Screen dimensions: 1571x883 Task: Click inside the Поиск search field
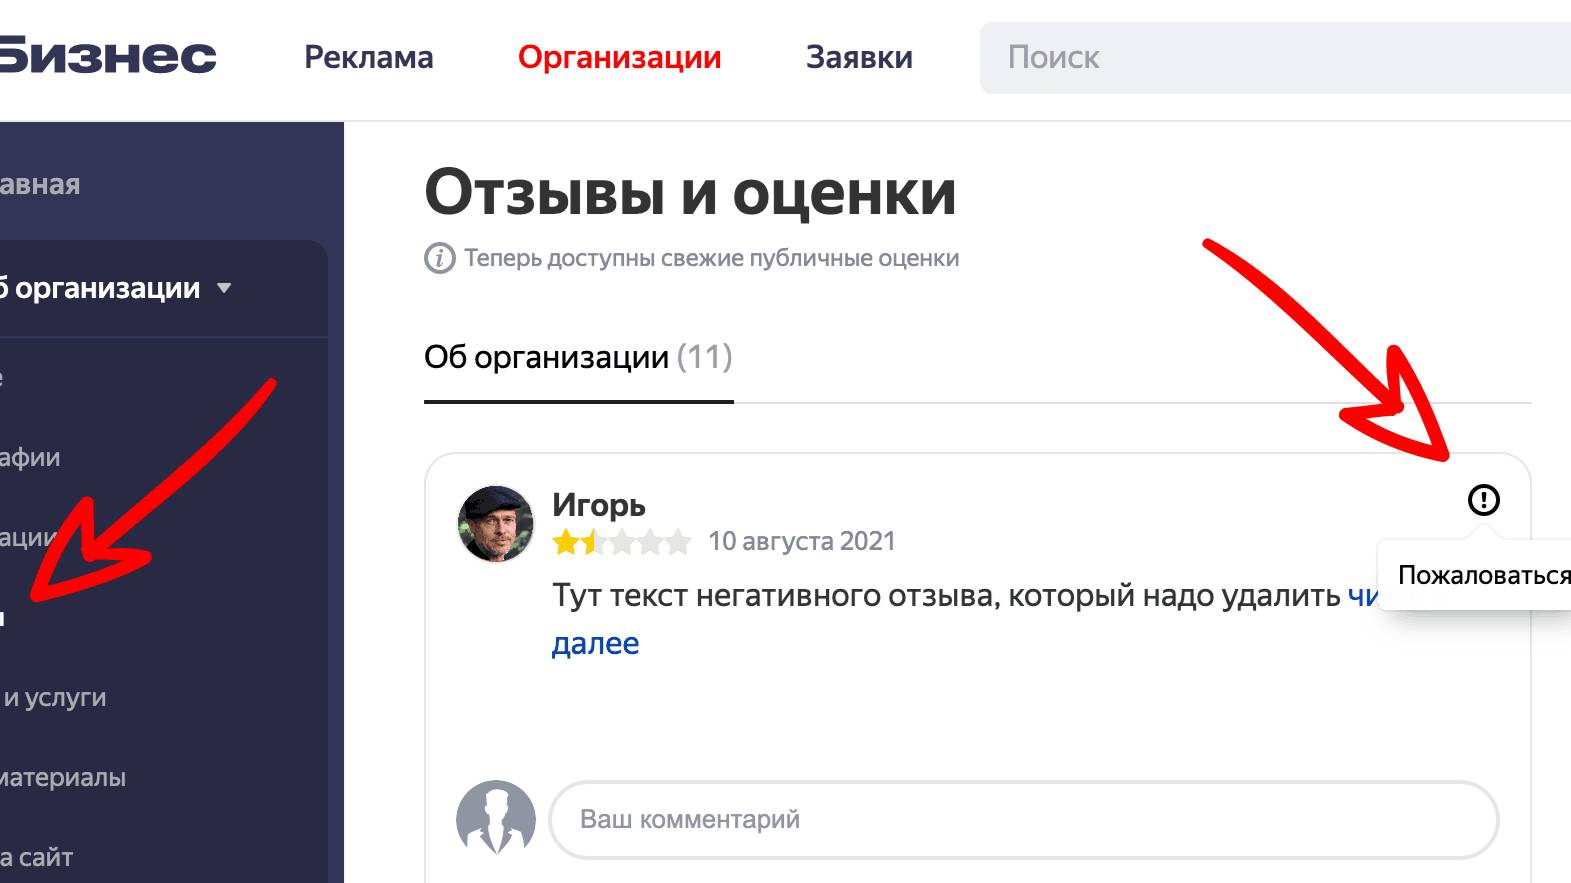1275,57
